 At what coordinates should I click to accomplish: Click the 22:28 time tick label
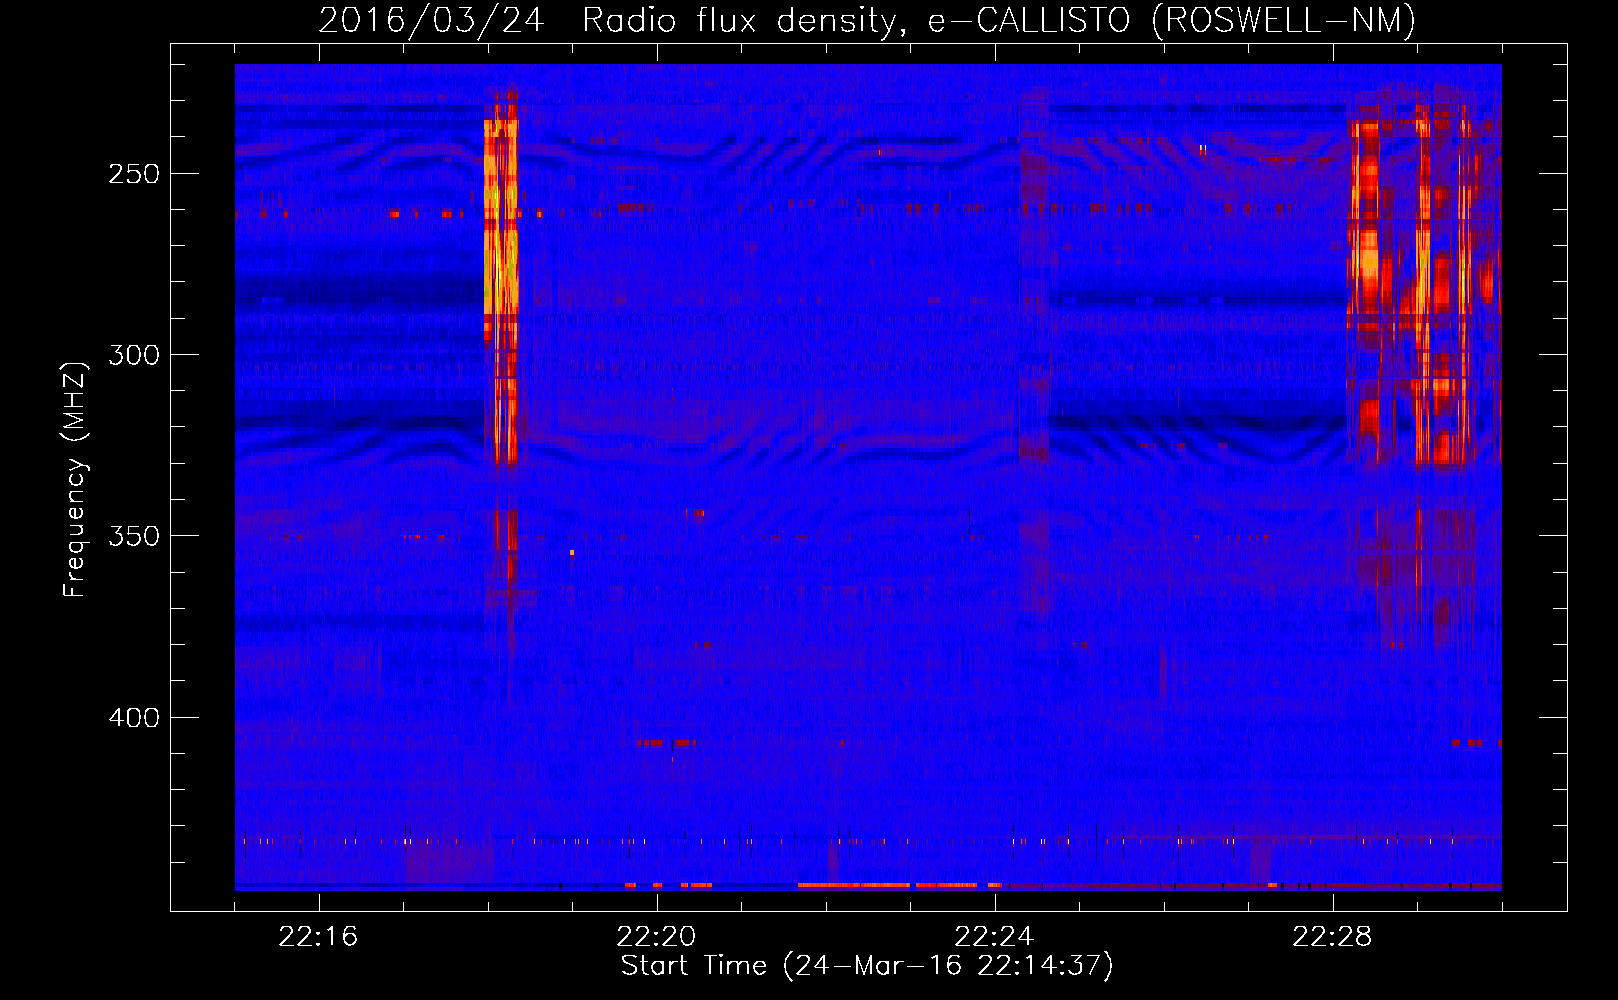click(1332, 937)
